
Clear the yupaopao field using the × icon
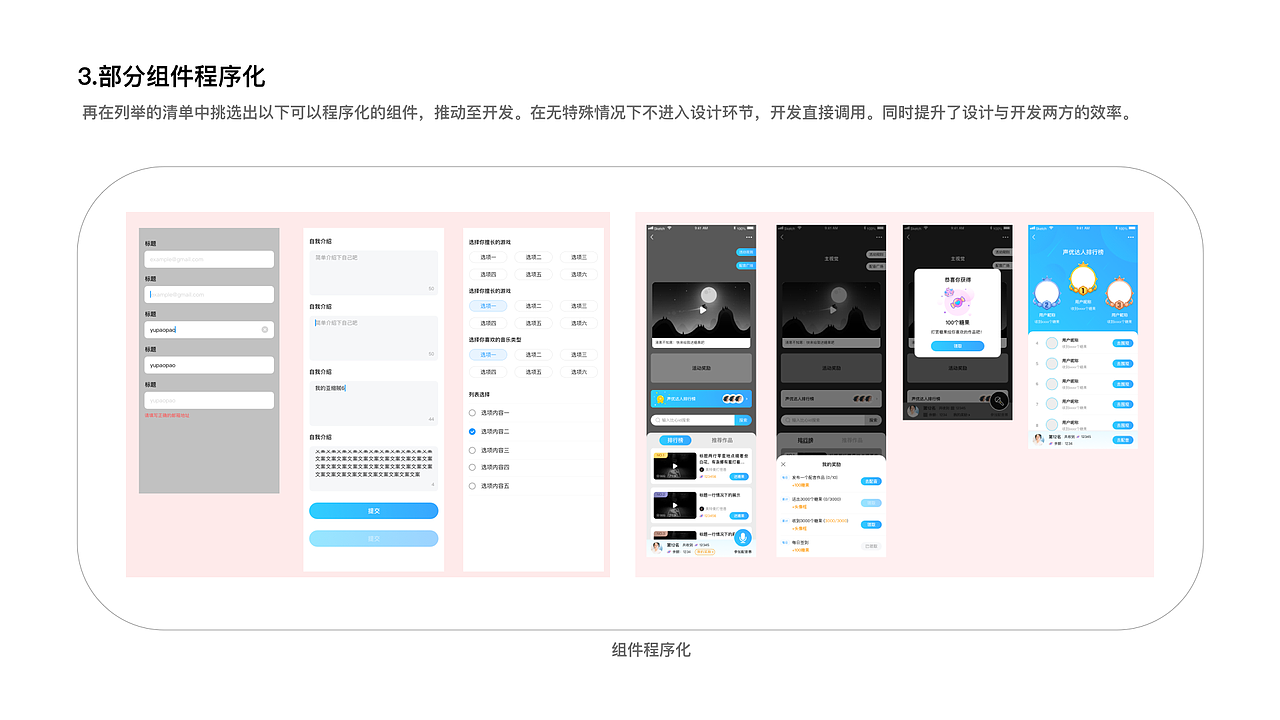(263, 329)
